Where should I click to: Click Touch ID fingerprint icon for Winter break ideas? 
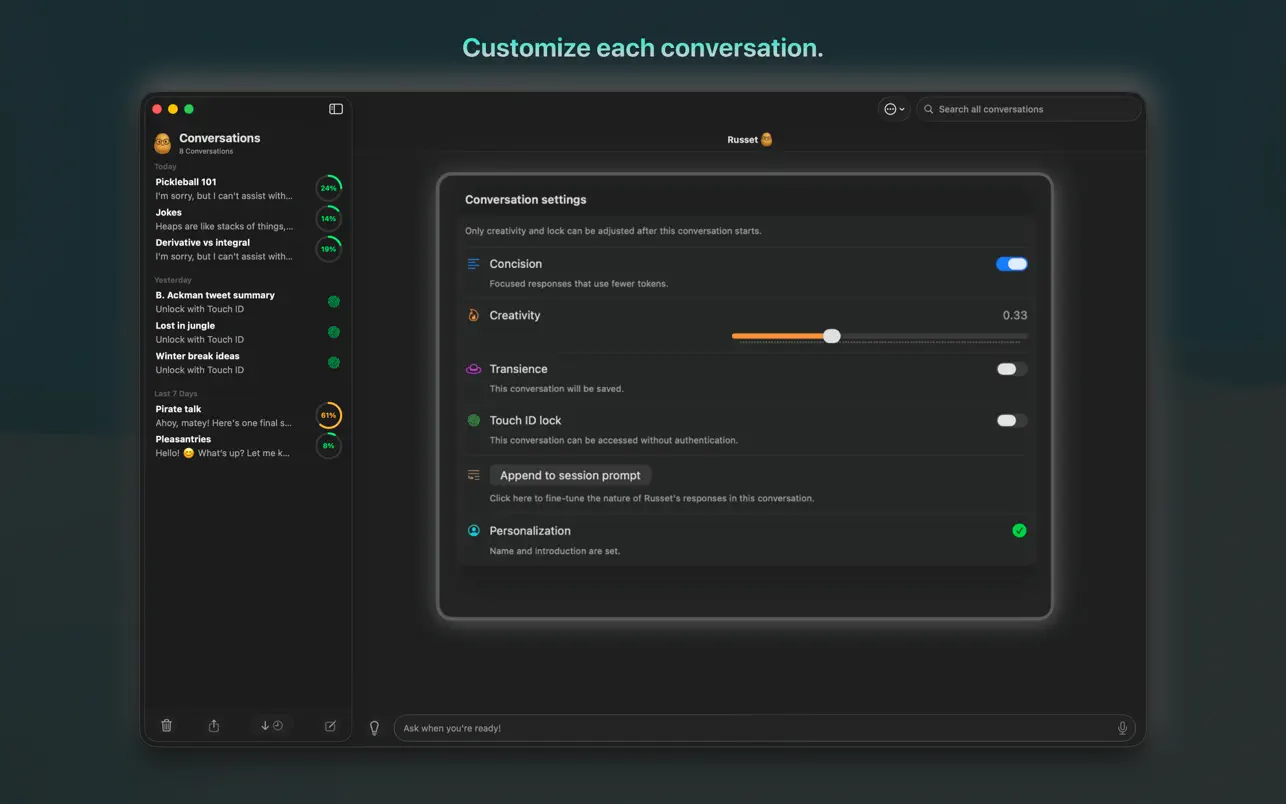[x=334, y=362]
